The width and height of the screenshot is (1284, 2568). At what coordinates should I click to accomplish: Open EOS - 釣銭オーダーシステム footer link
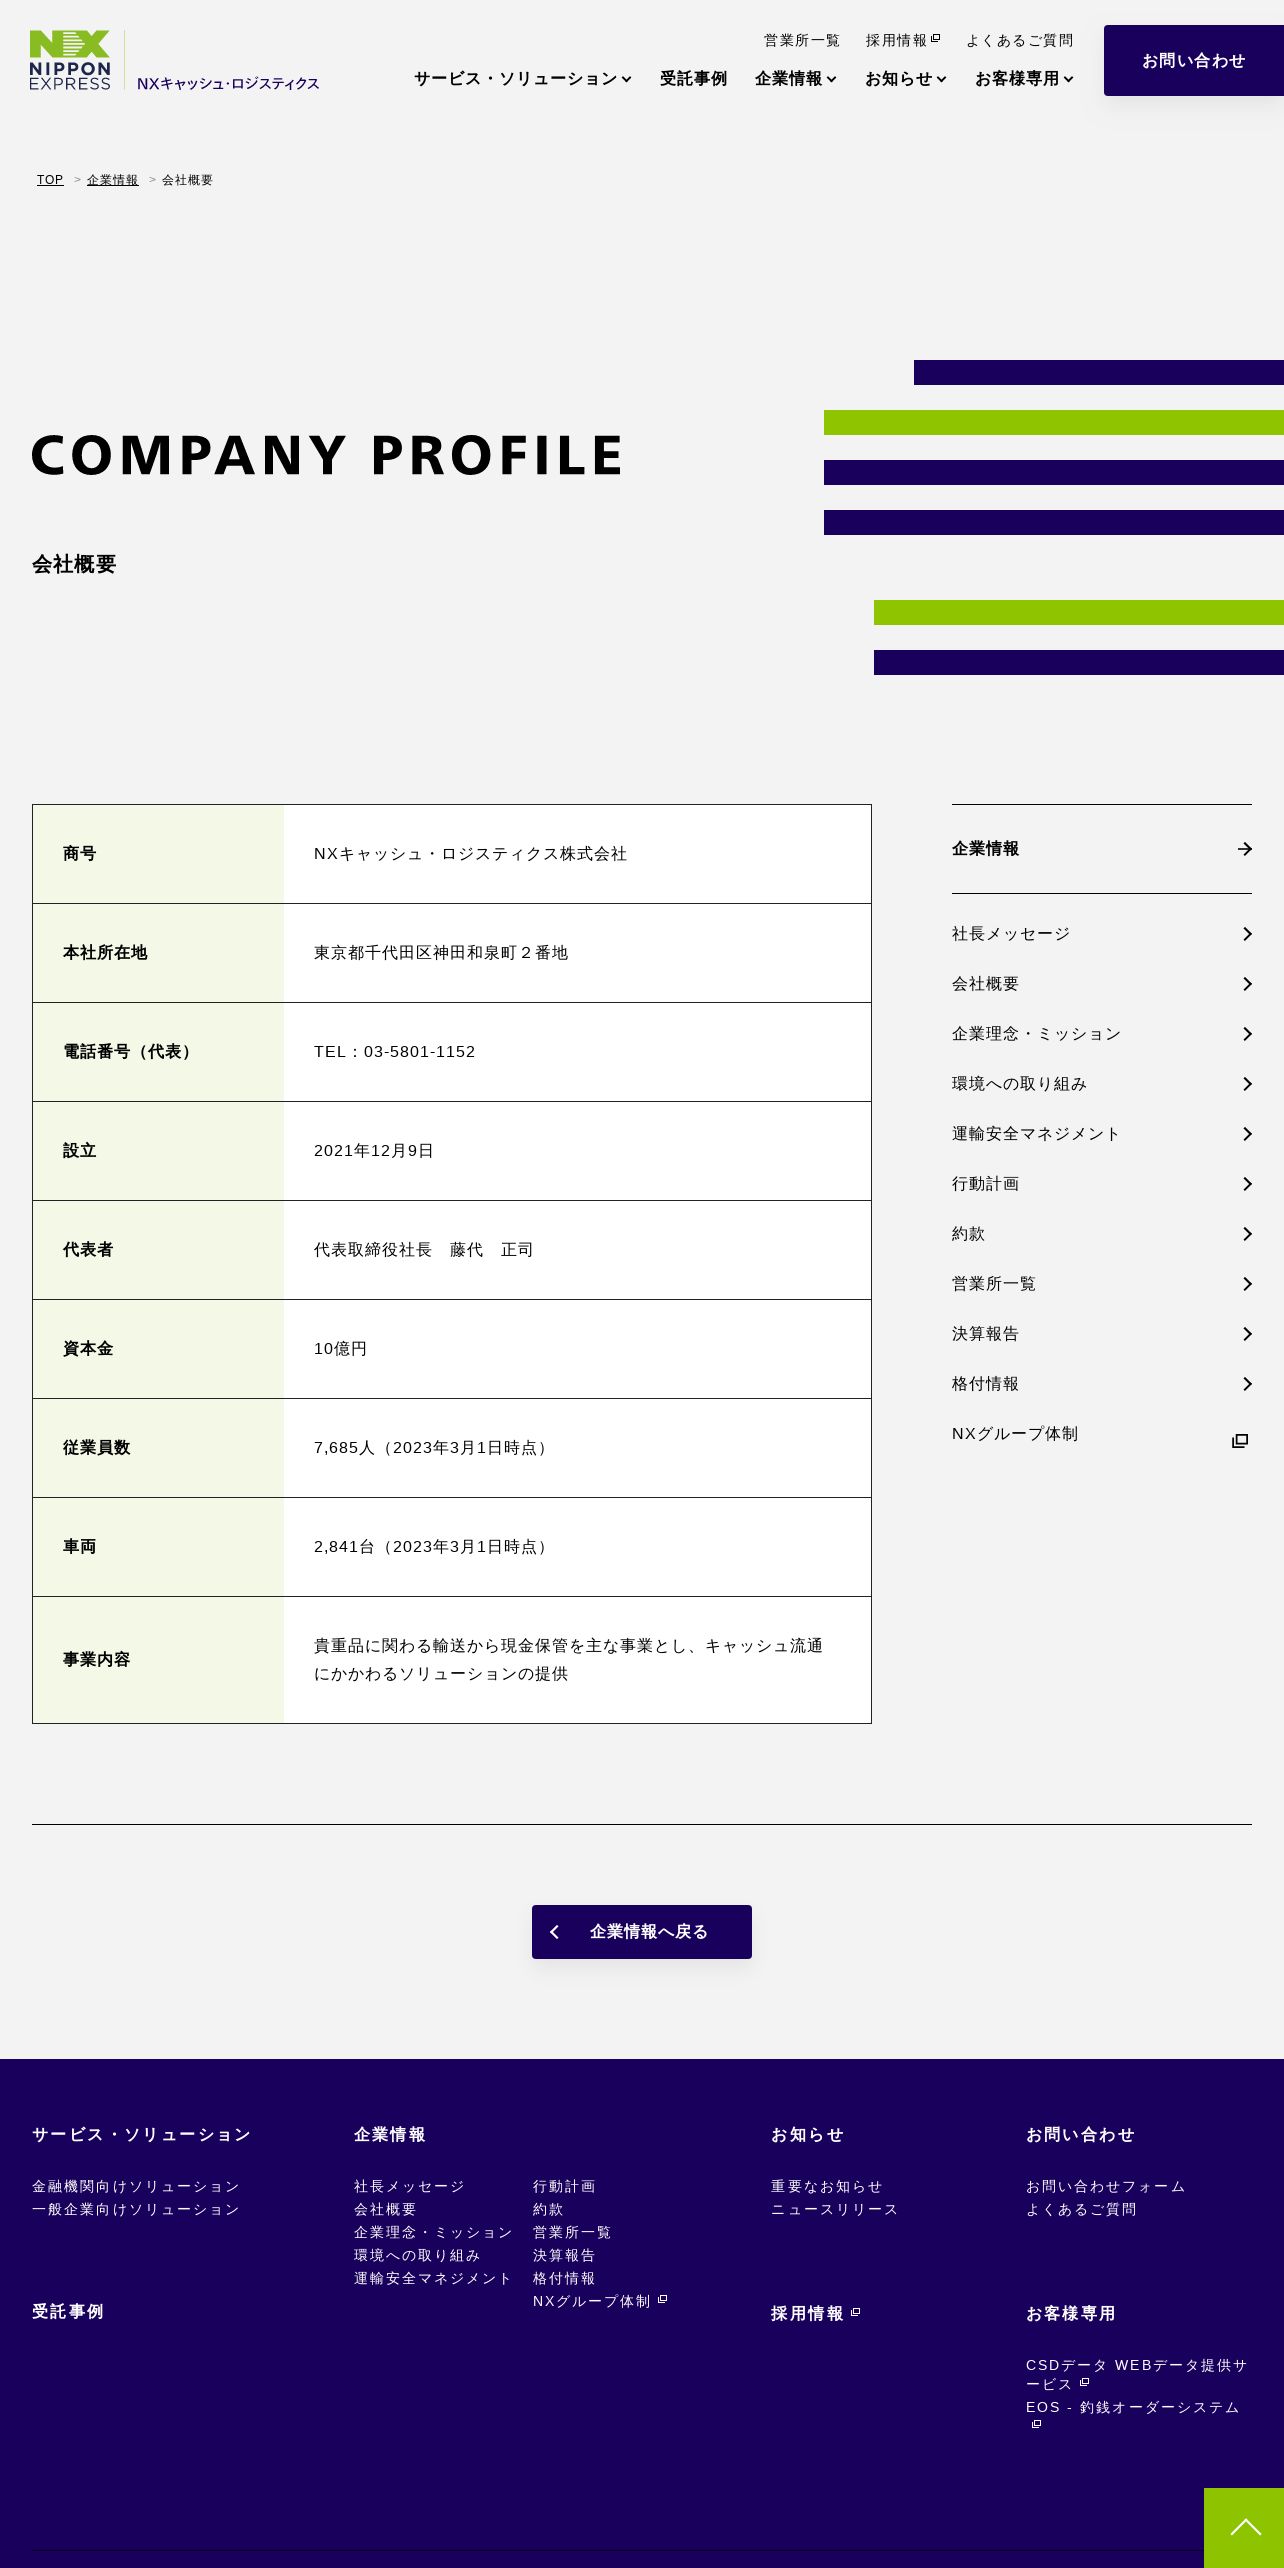click(x=1133, y=2407)
